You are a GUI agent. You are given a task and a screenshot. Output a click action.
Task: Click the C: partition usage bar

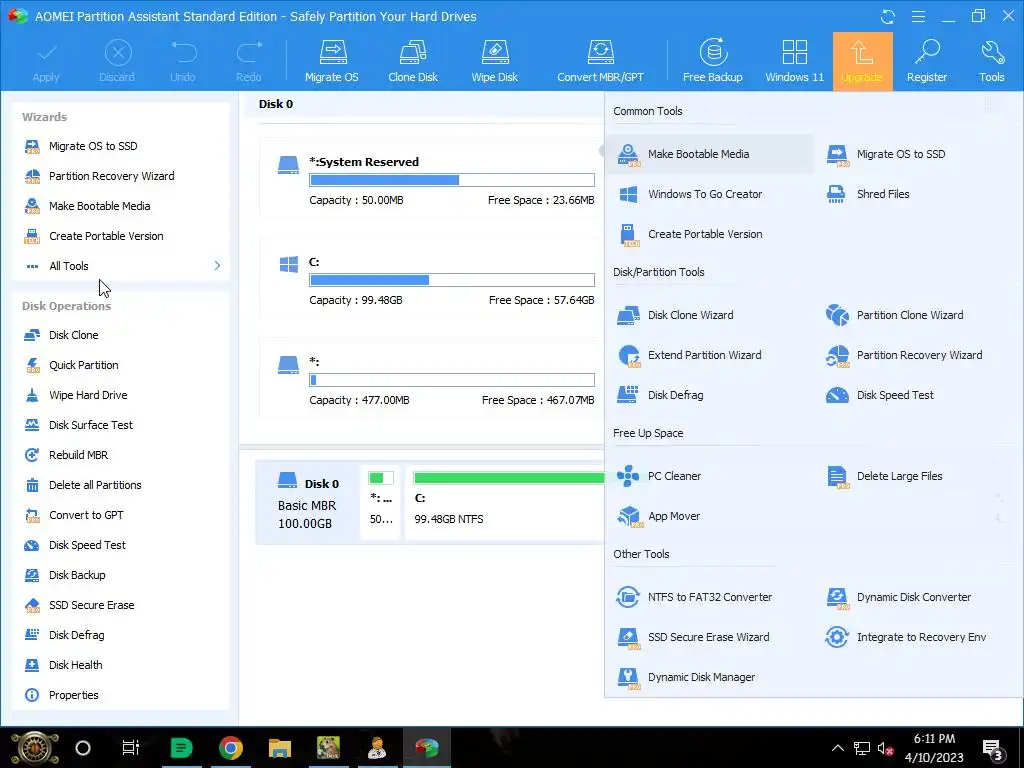[x=452, y=280]
